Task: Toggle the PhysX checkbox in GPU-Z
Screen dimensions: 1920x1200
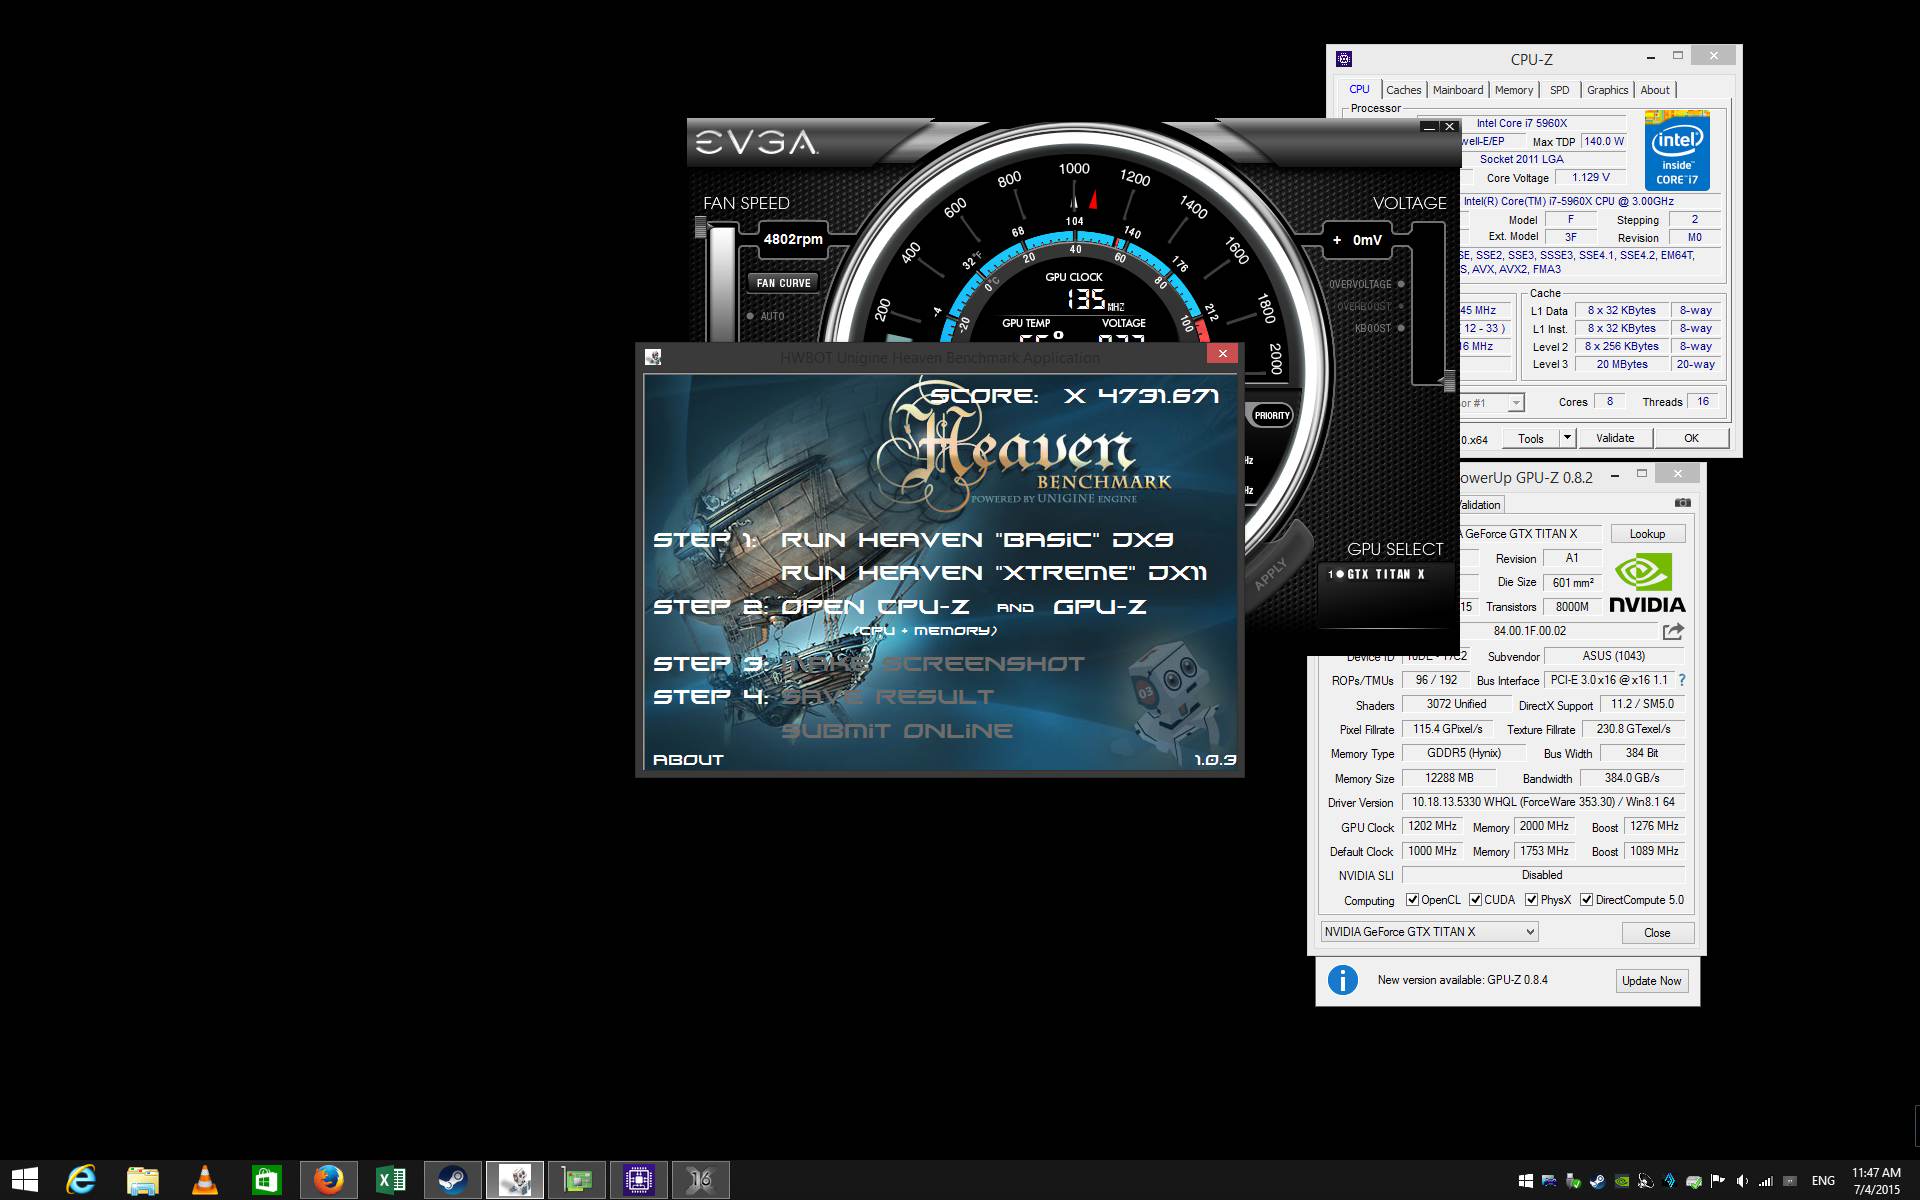Action: [x=1531, y=900]
